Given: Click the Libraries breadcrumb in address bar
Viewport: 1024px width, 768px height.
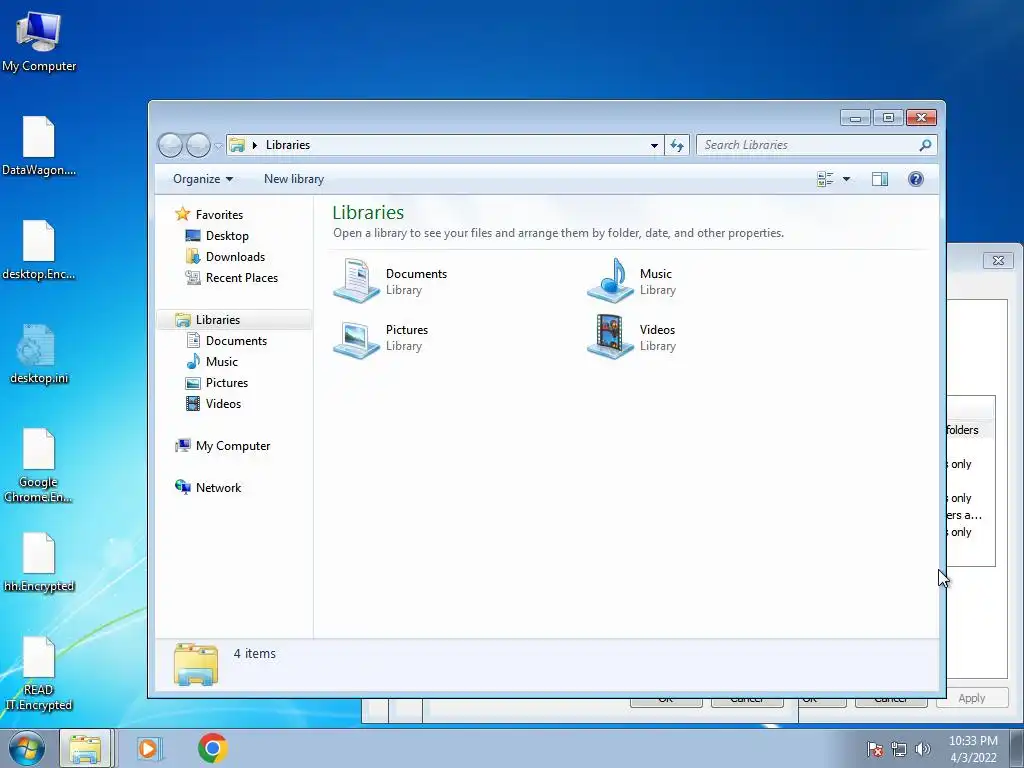Looking at the screenshot, I should point(288,145).
